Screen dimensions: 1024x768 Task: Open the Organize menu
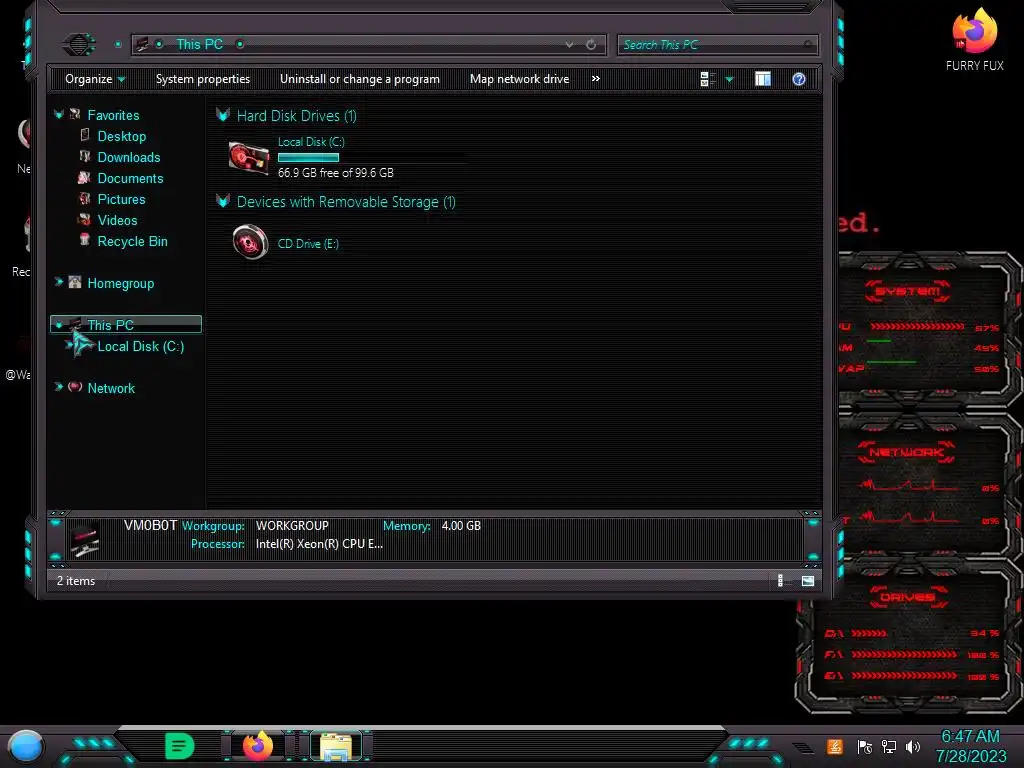(x=95, y=79)
